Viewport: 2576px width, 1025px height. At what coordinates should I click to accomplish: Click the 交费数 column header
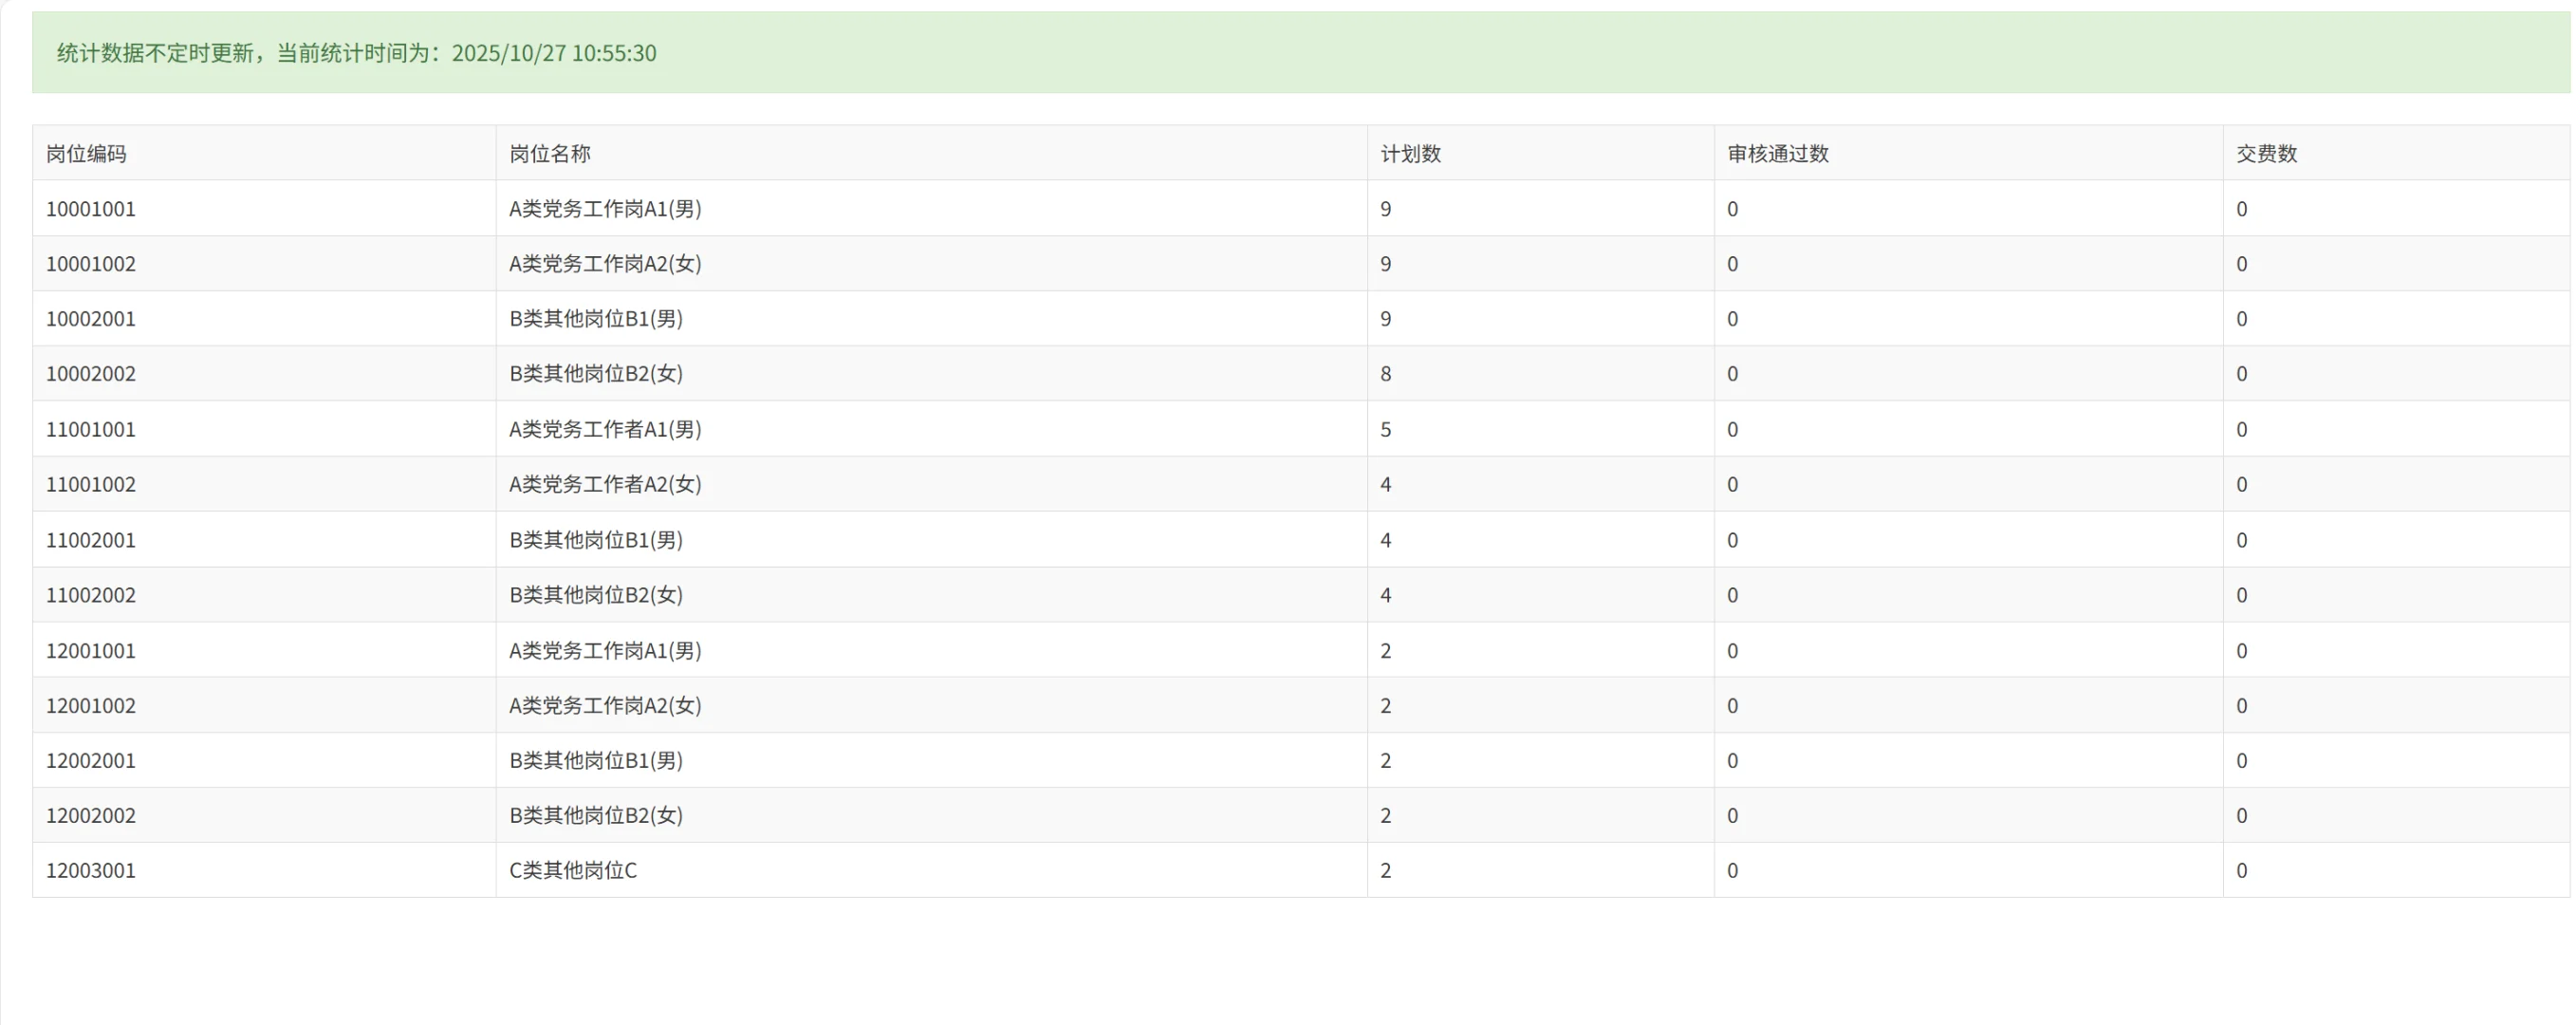(x=2266, y=153)
